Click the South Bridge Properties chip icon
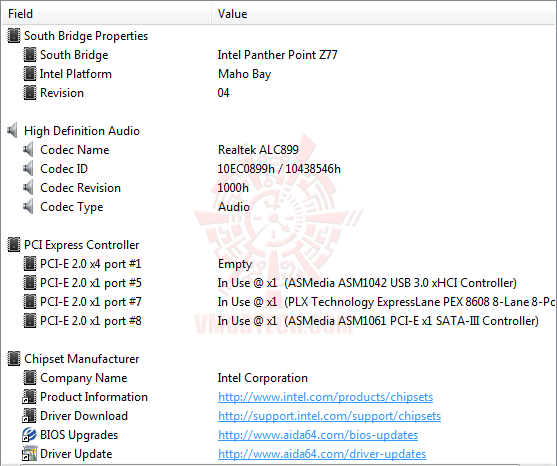The width and height of the screenshot is (557, 466). click(13, 36)
